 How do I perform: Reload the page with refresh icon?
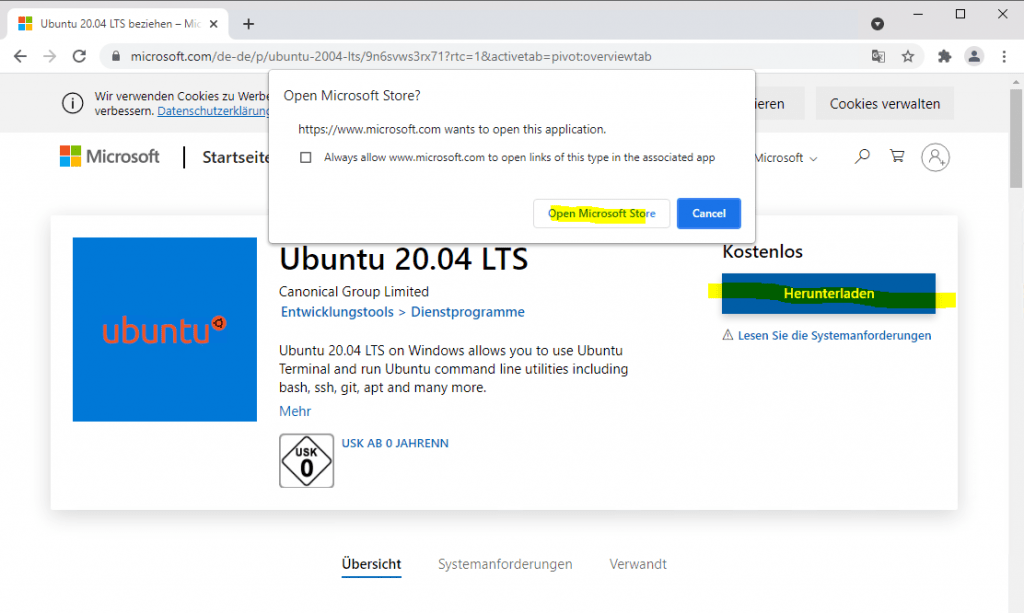tap(79, 56)
